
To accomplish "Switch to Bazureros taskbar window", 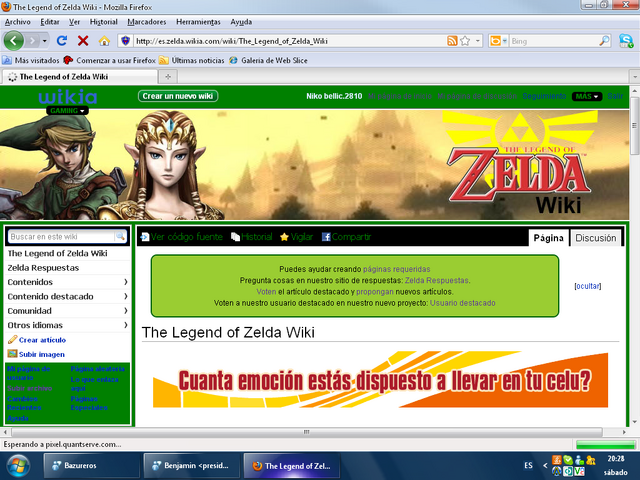I will 91,466.
